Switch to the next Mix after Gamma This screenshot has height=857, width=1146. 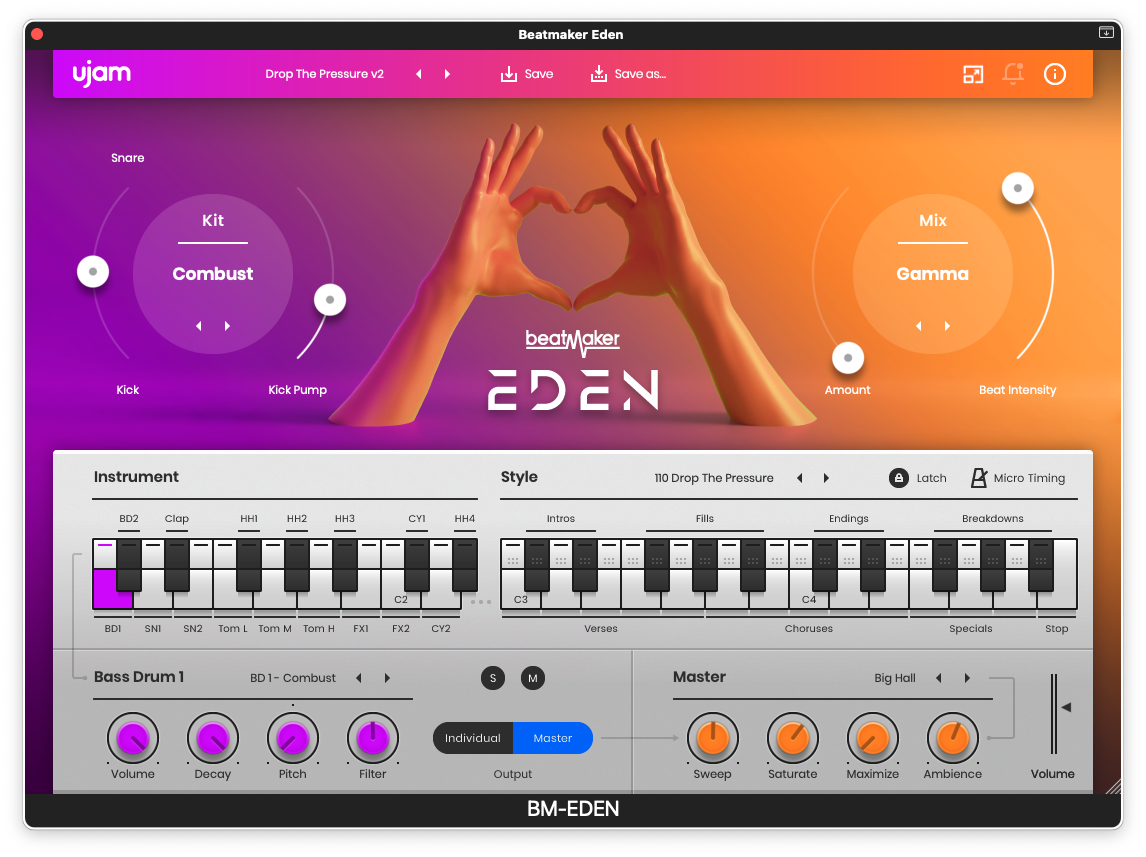(x=947, y=326)
